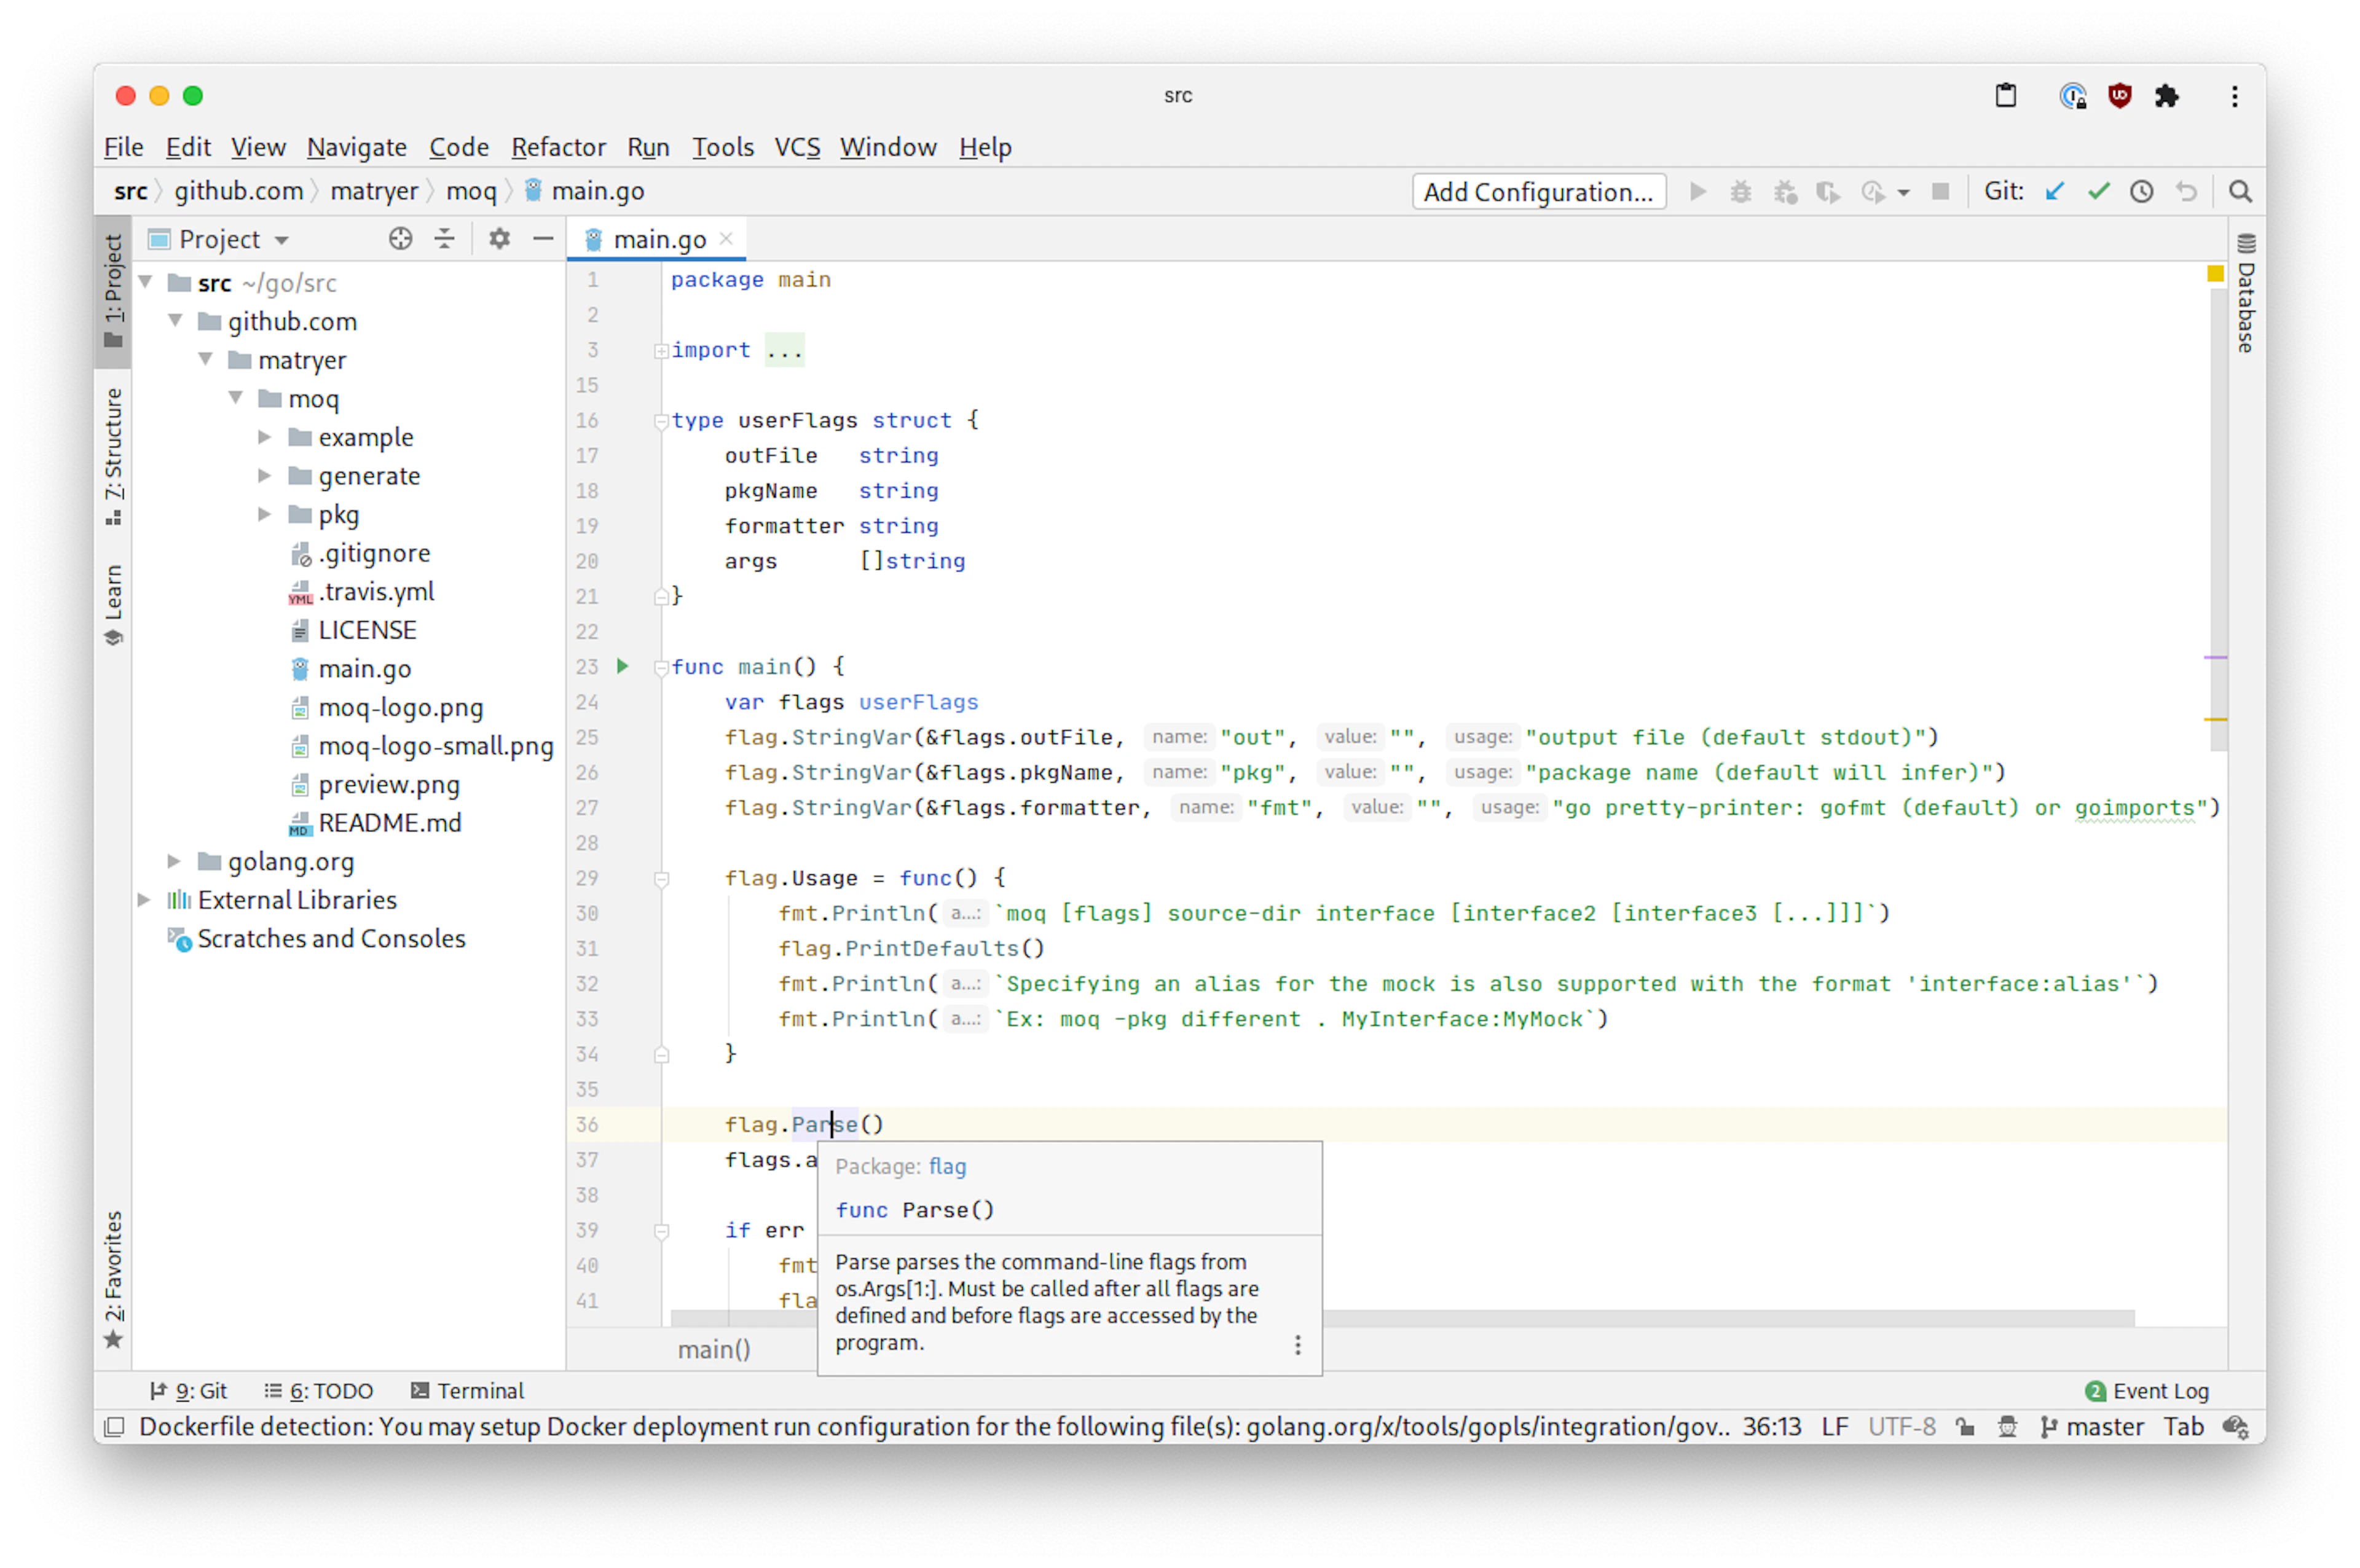The width and height of the screenshot is (2360, 1568).
Task: Open Search Everywhere magnifier icon
Action: pos(2240,191)
